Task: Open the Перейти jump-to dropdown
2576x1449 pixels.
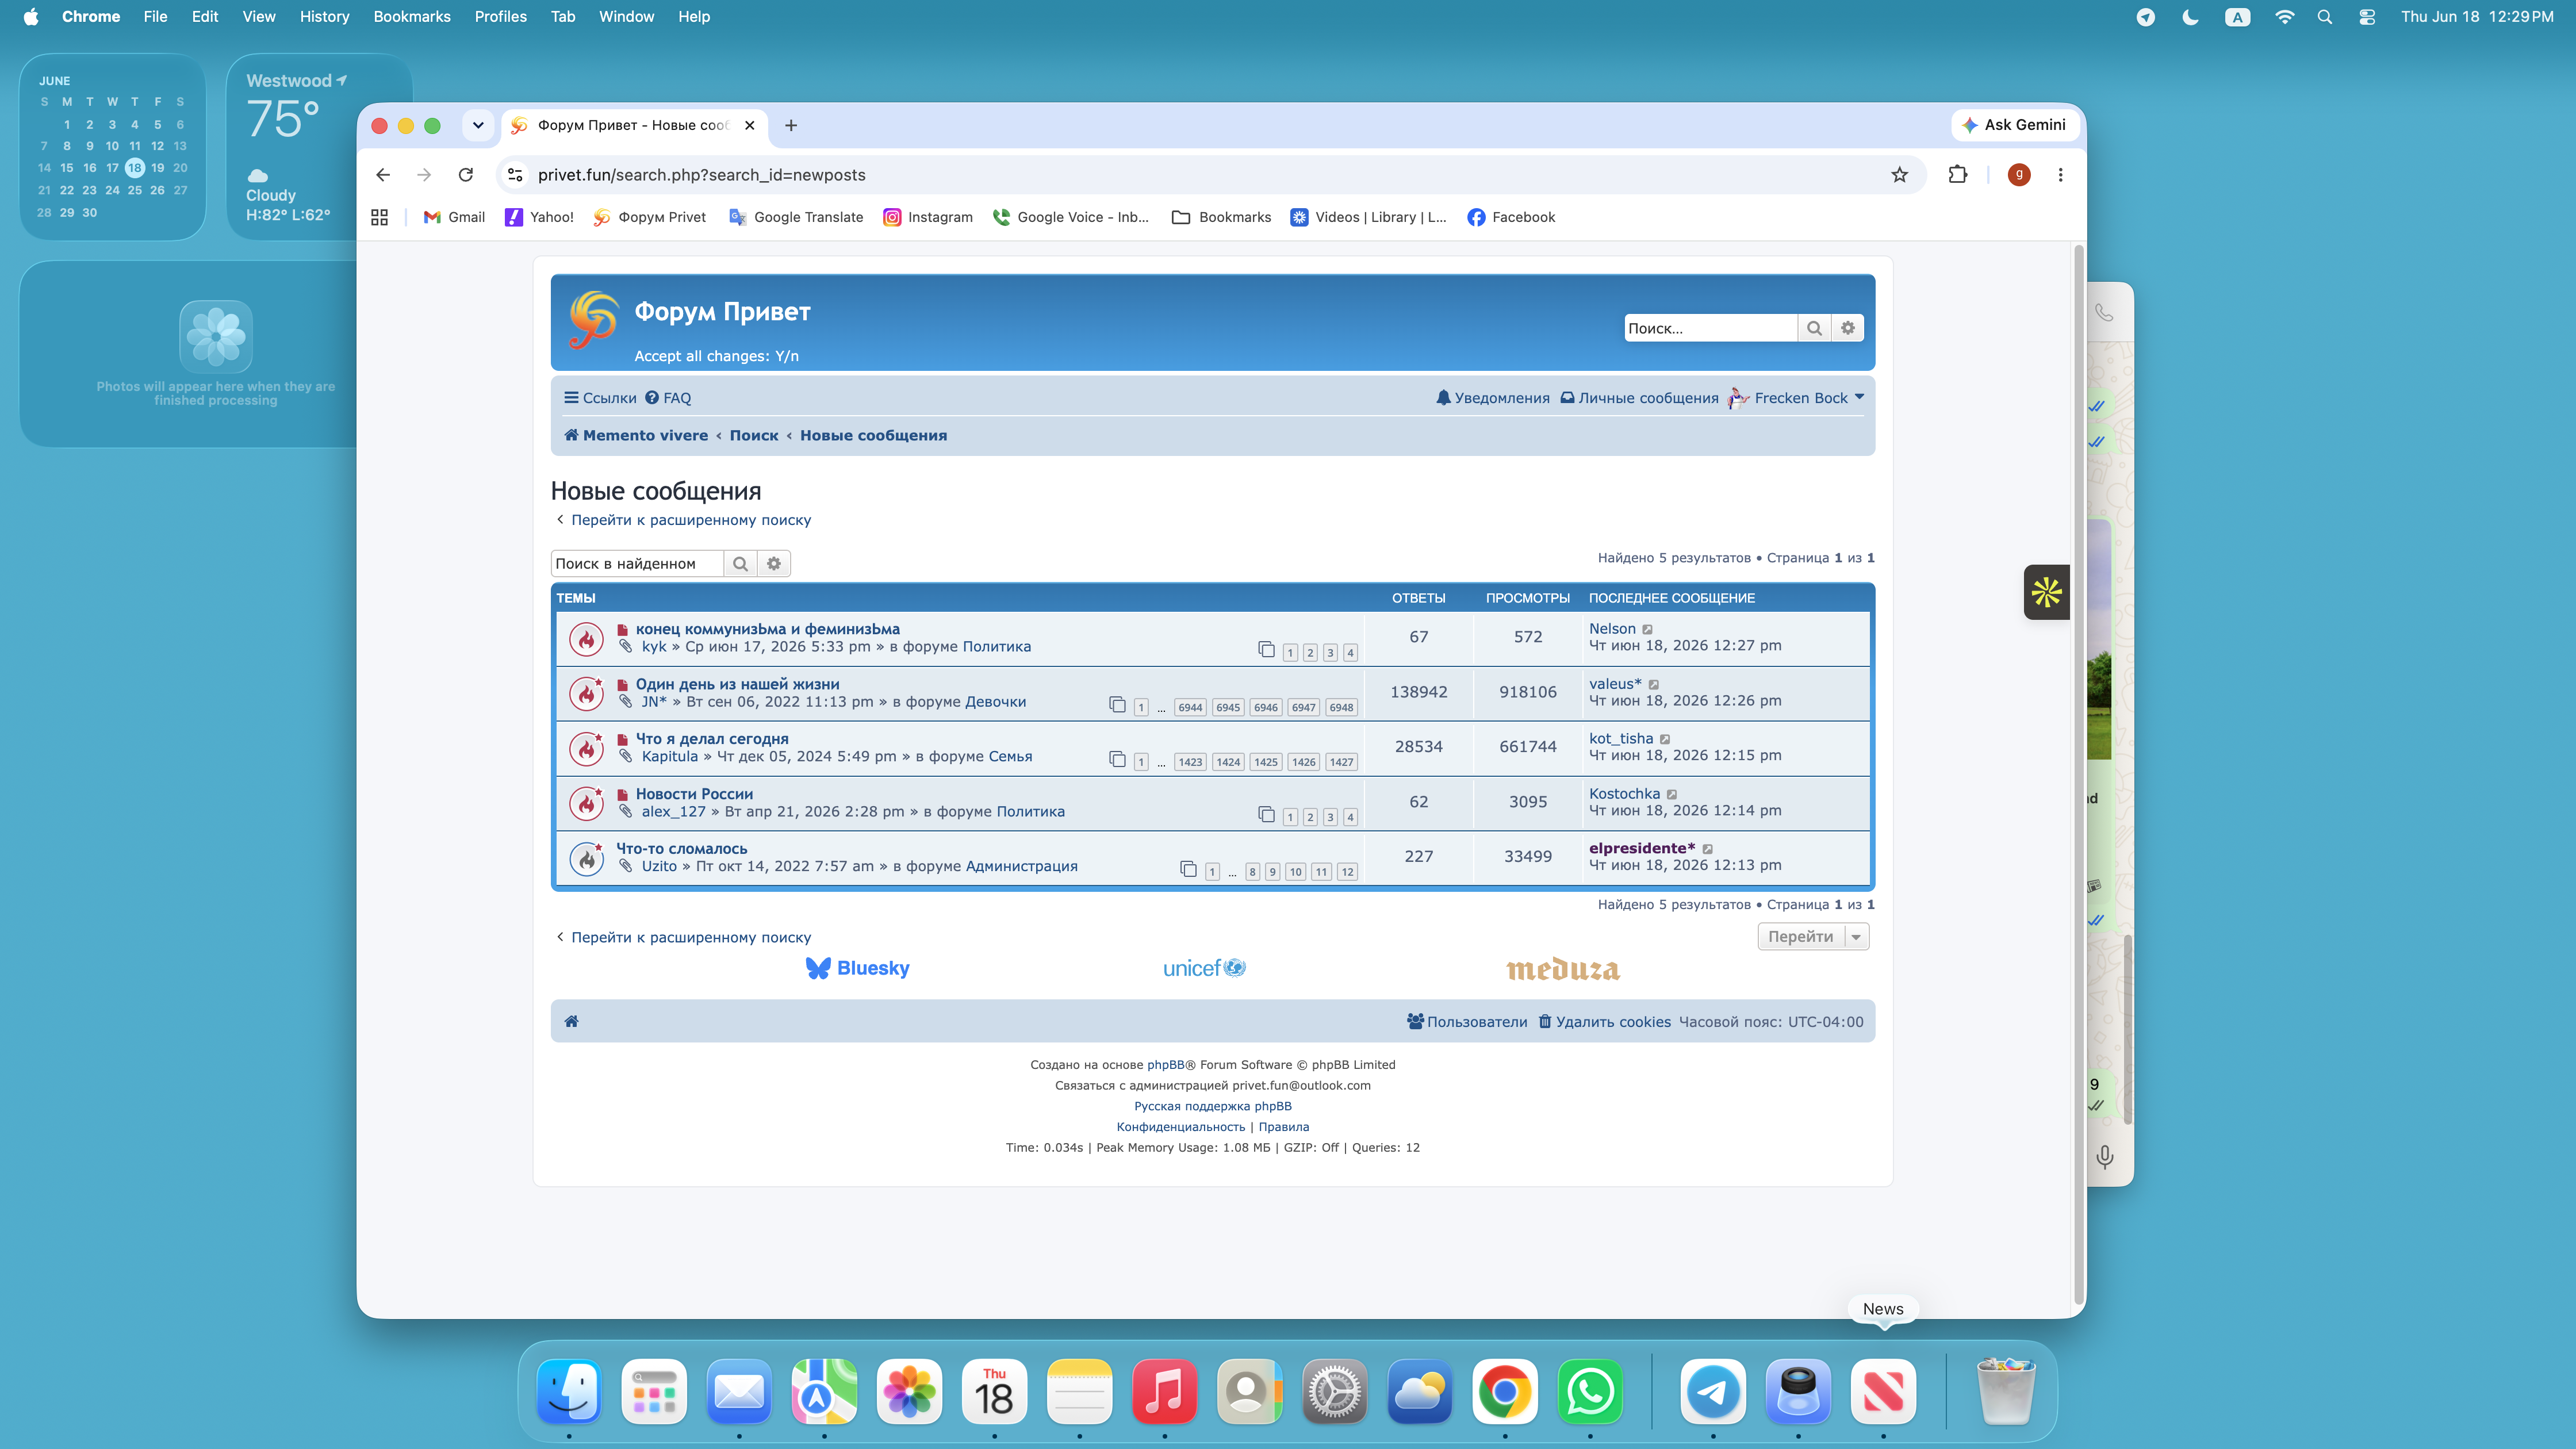Action: pos(1813,937)
